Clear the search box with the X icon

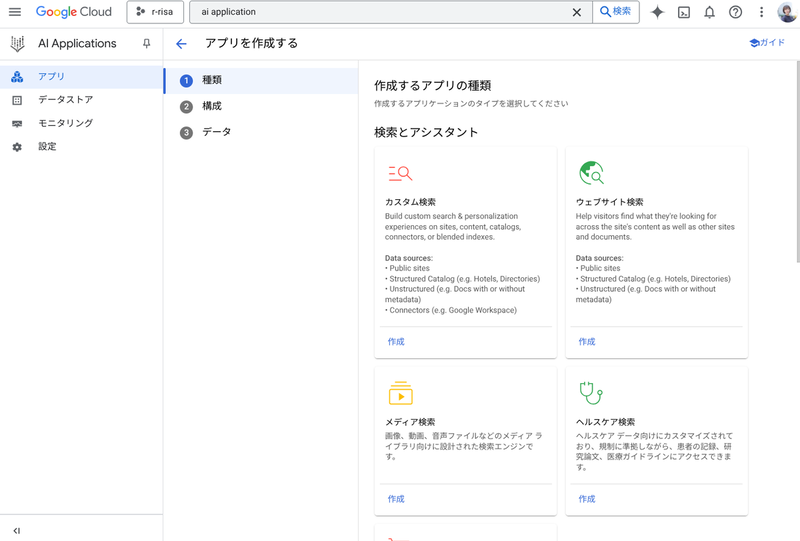click(577, 12)
